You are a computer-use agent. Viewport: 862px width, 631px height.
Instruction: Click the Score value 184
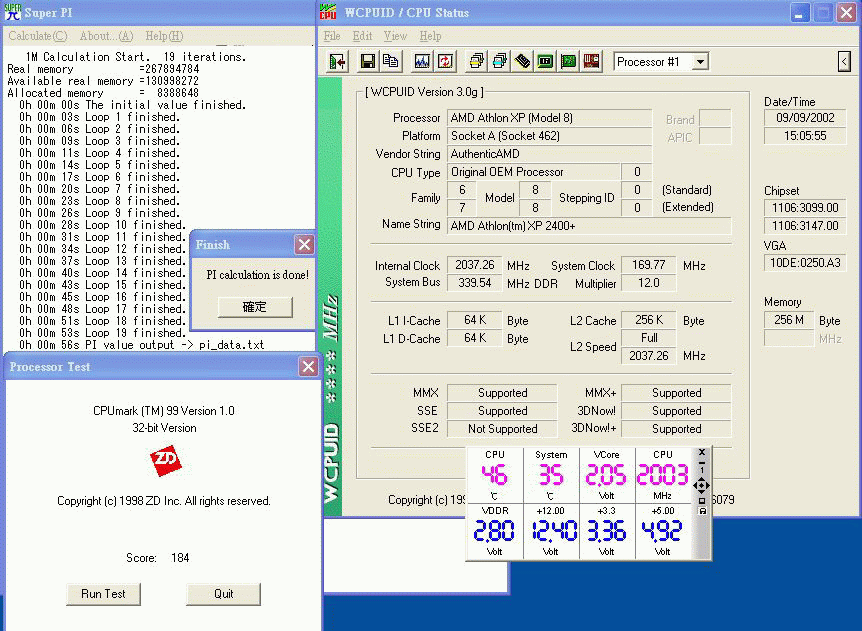(180, 558)
